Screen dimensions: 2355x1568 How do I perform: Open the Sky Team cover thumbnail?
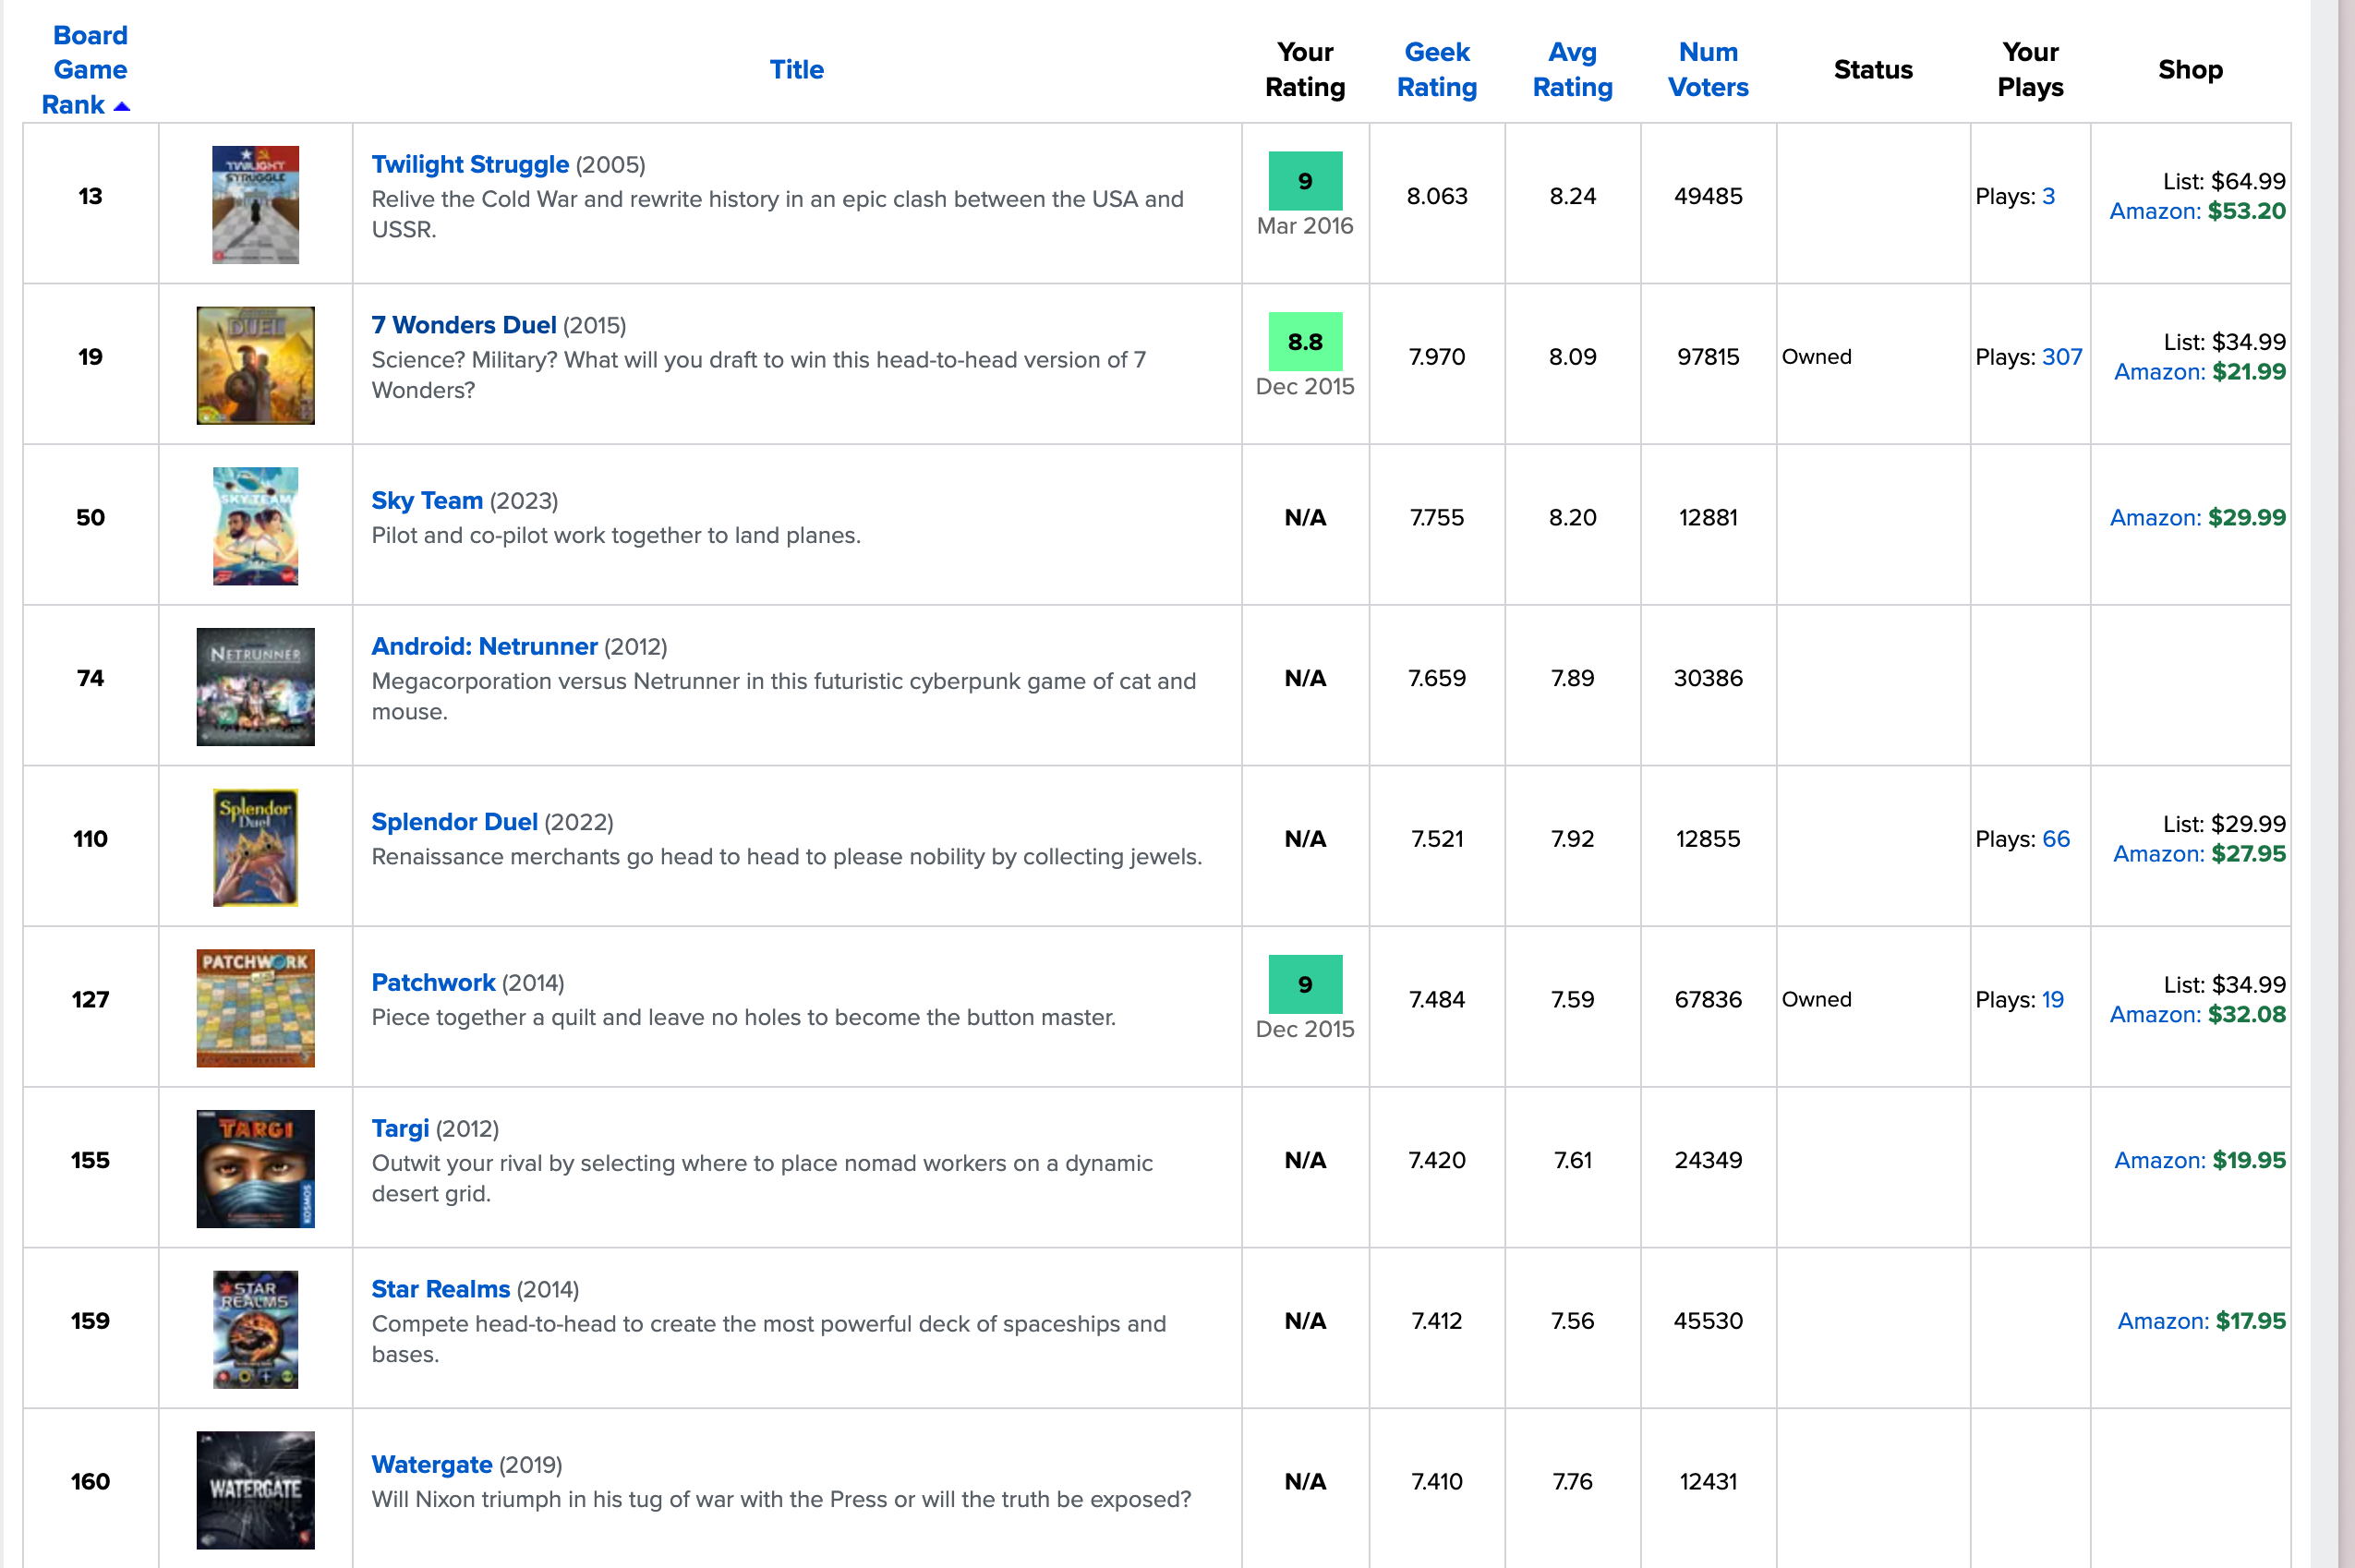tap(255, 526)
